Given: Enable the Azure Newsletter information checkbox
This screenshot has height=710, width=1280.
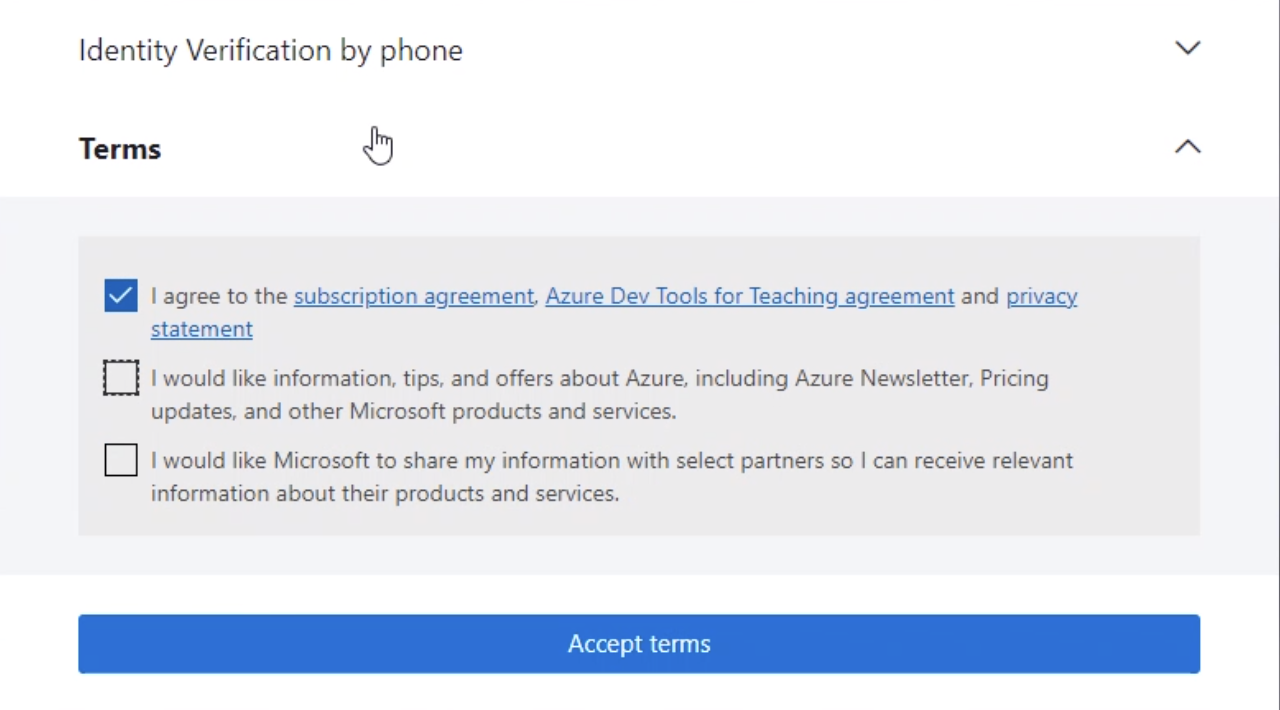Looking at the screenshot, I should (121, 378).
